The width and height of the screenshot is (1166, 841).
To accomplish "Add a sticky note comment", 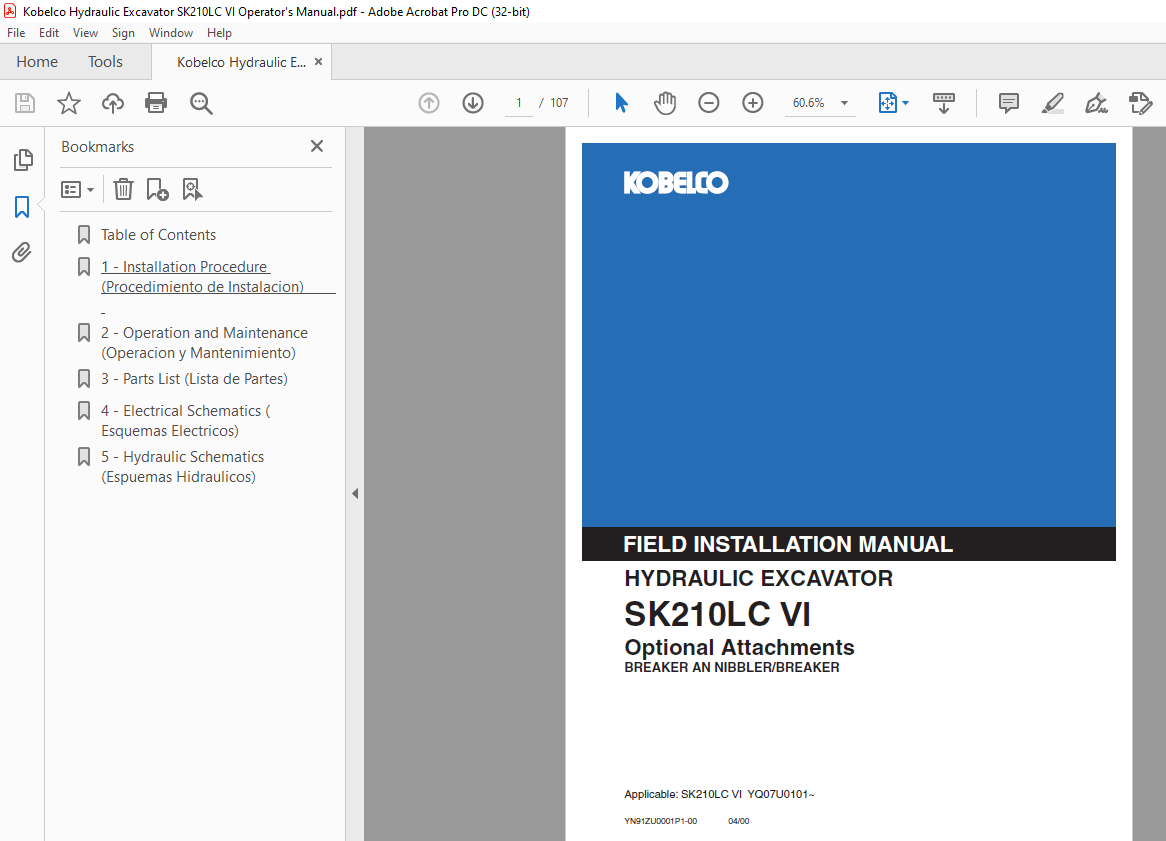I will pos(1008,103).
